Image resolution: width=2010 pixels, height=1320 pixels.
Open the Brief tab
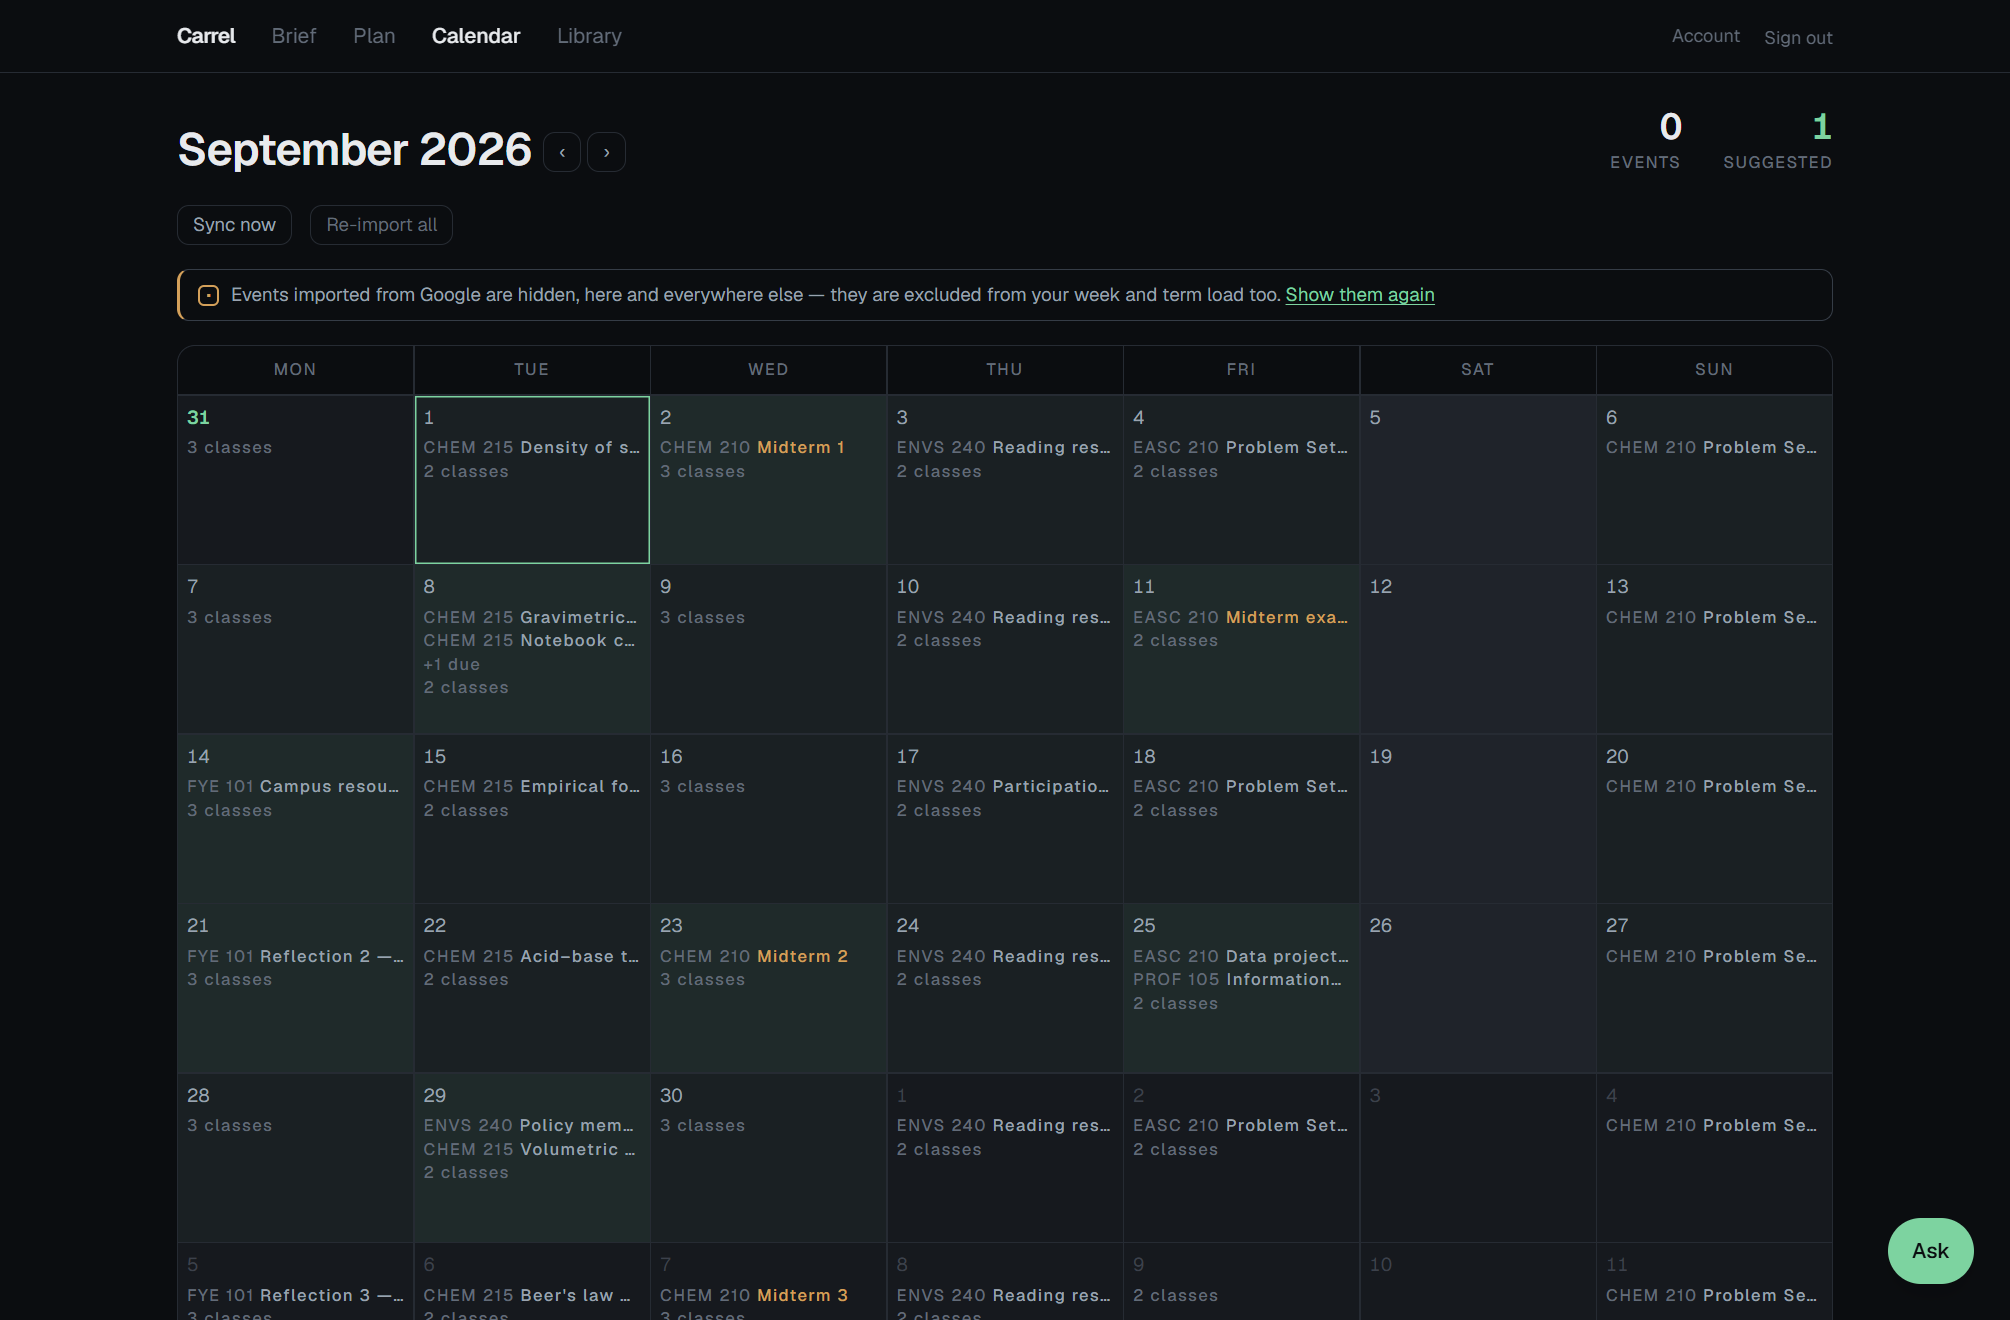[294, 36]
